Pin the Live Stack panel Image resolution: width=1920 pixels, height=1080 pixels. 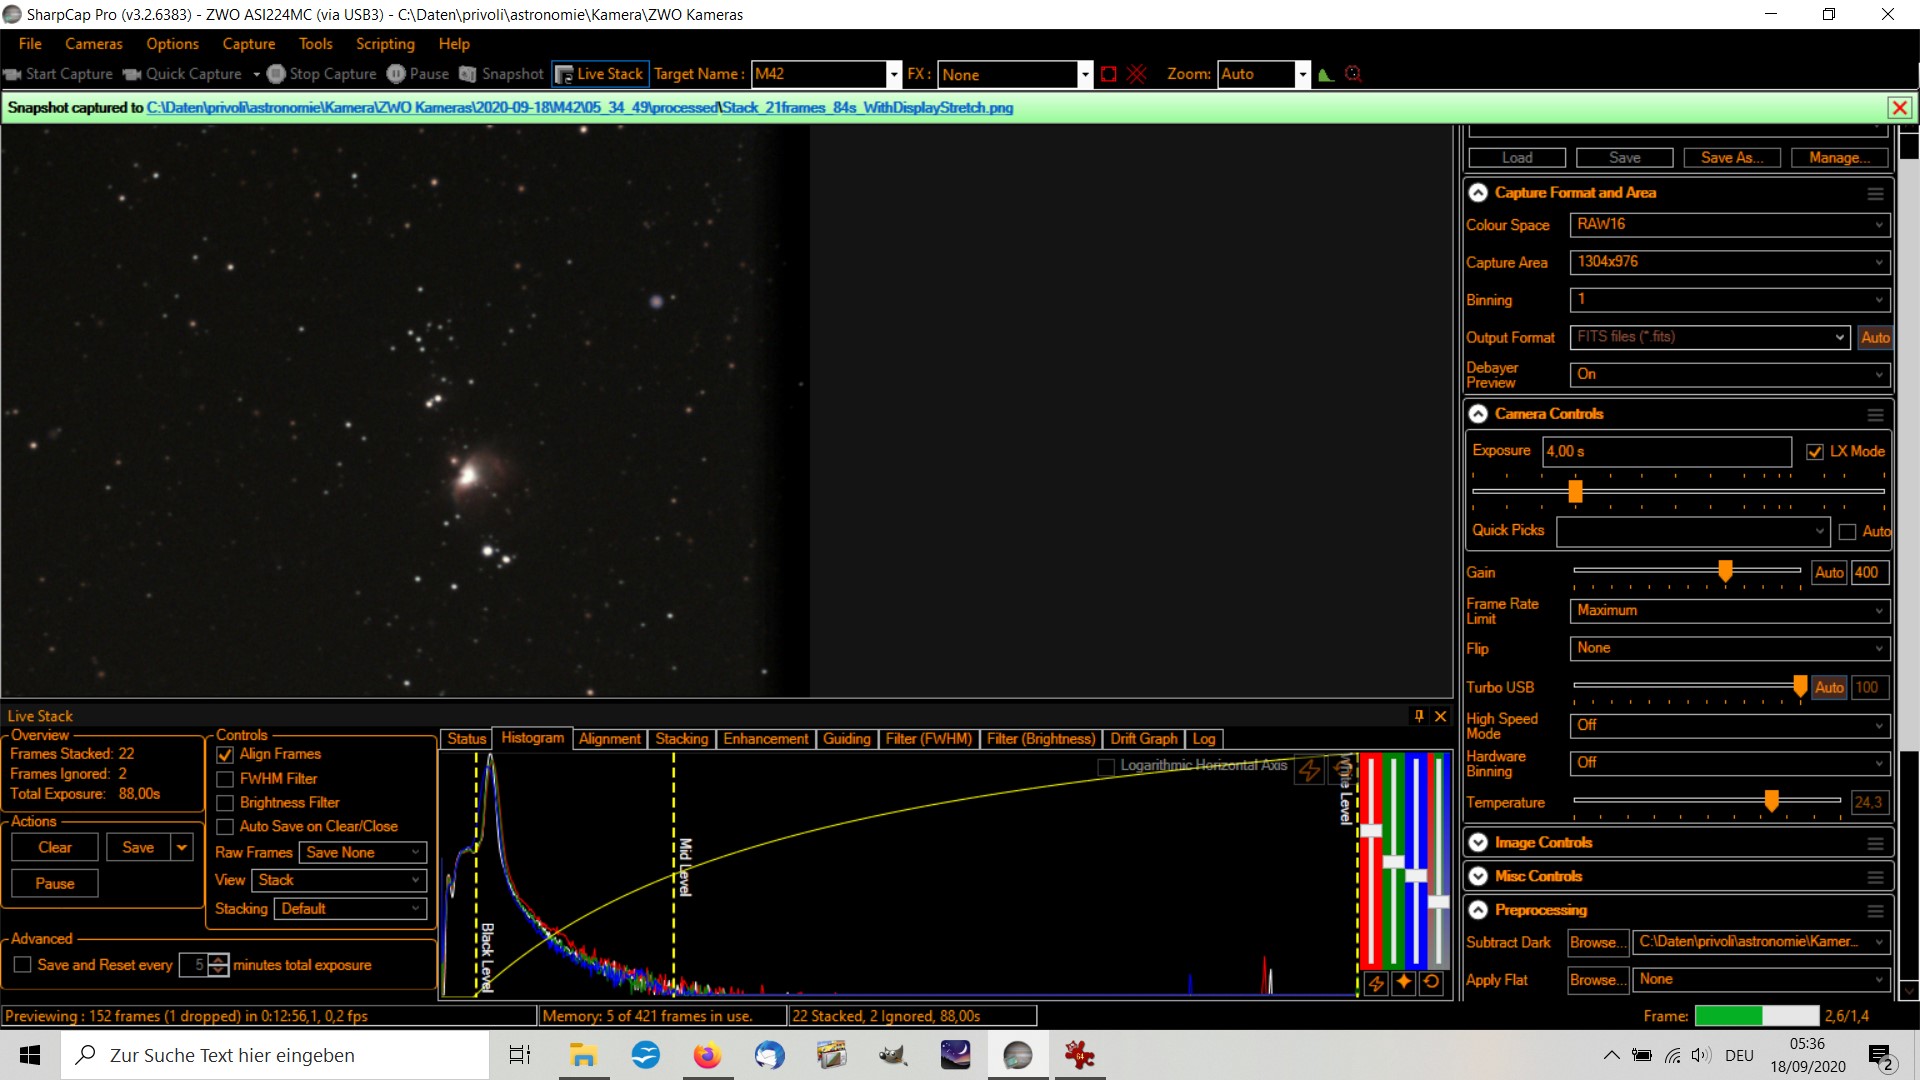click(x=1418, y=716)
